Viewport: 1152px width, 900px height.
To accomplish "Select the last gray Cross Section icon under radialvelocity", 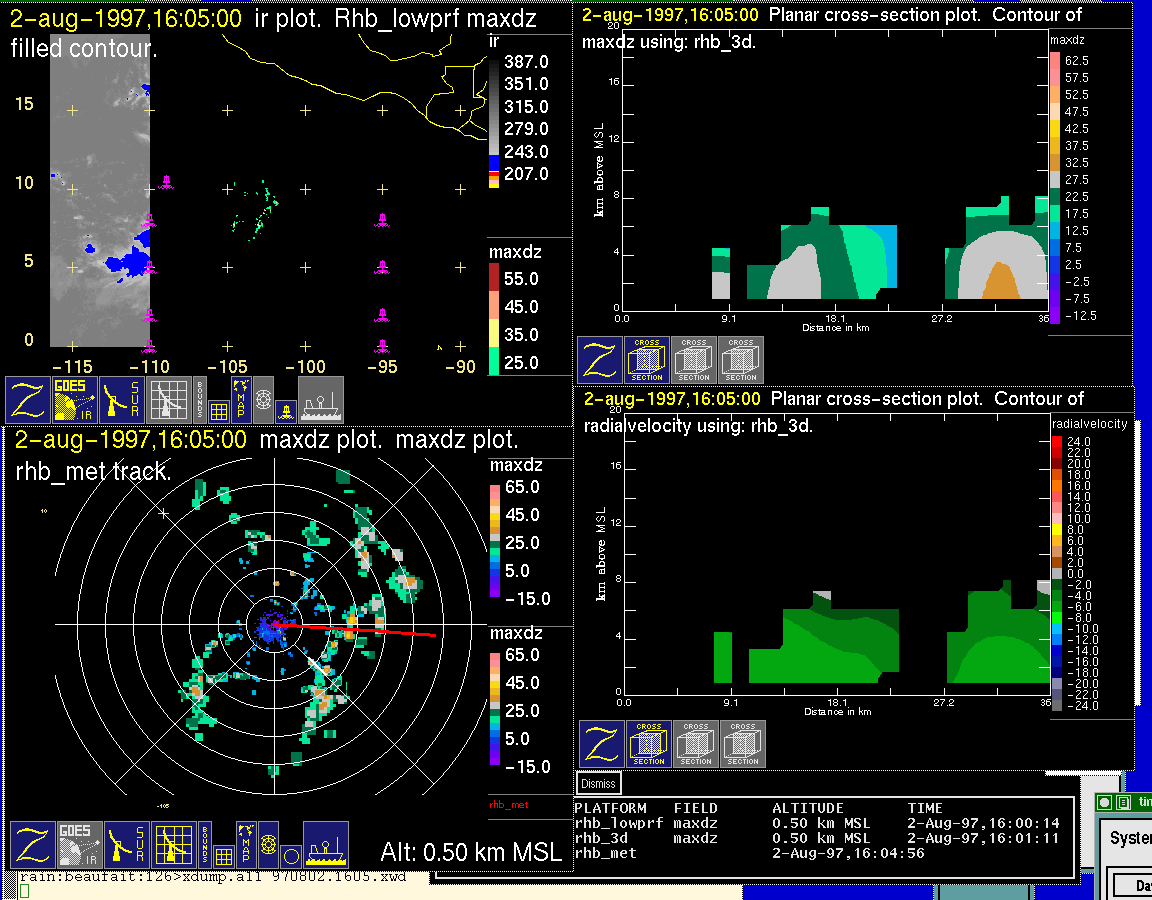I will (743, 744).
